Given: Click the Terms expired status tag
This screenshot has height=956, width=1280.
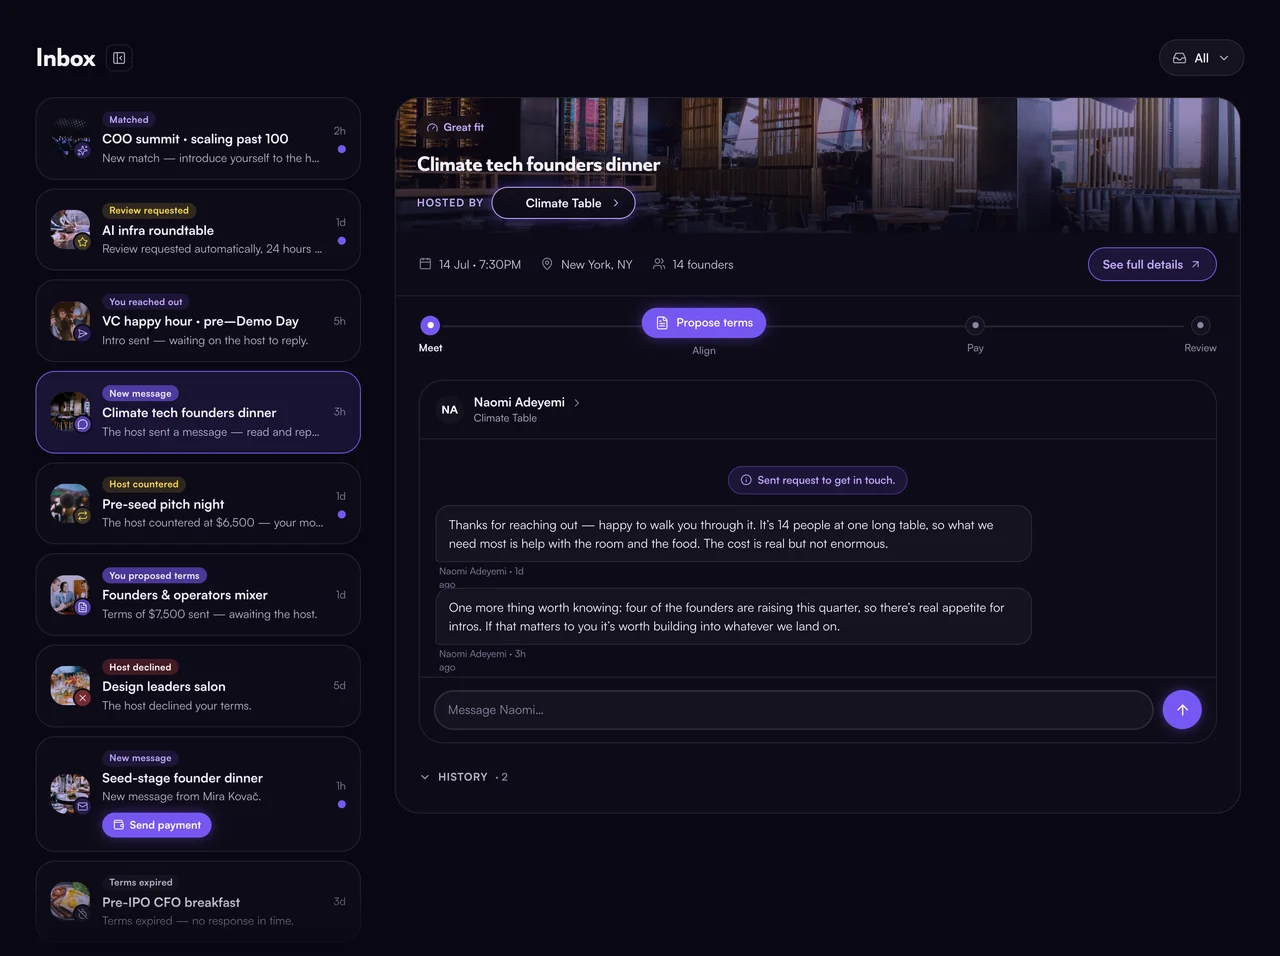Looking at the screenshot, I should coord(141,882).
